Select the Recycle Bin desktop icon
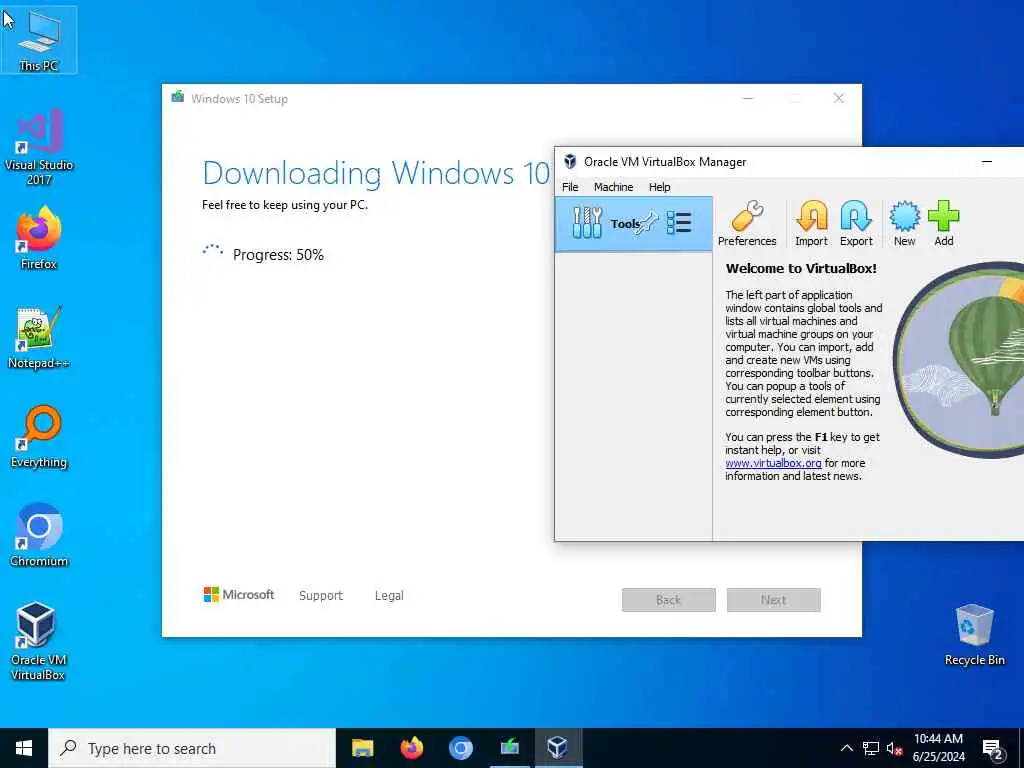This screenshot has height=768, width=1024. [974, 635]
